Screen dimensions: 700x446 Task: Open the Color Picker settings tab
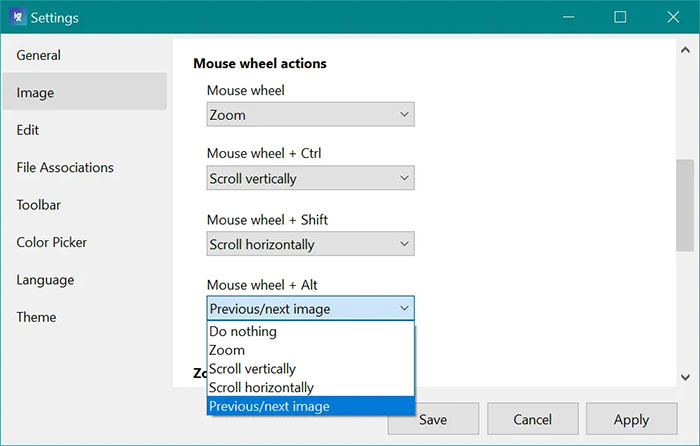pos(51,242)
